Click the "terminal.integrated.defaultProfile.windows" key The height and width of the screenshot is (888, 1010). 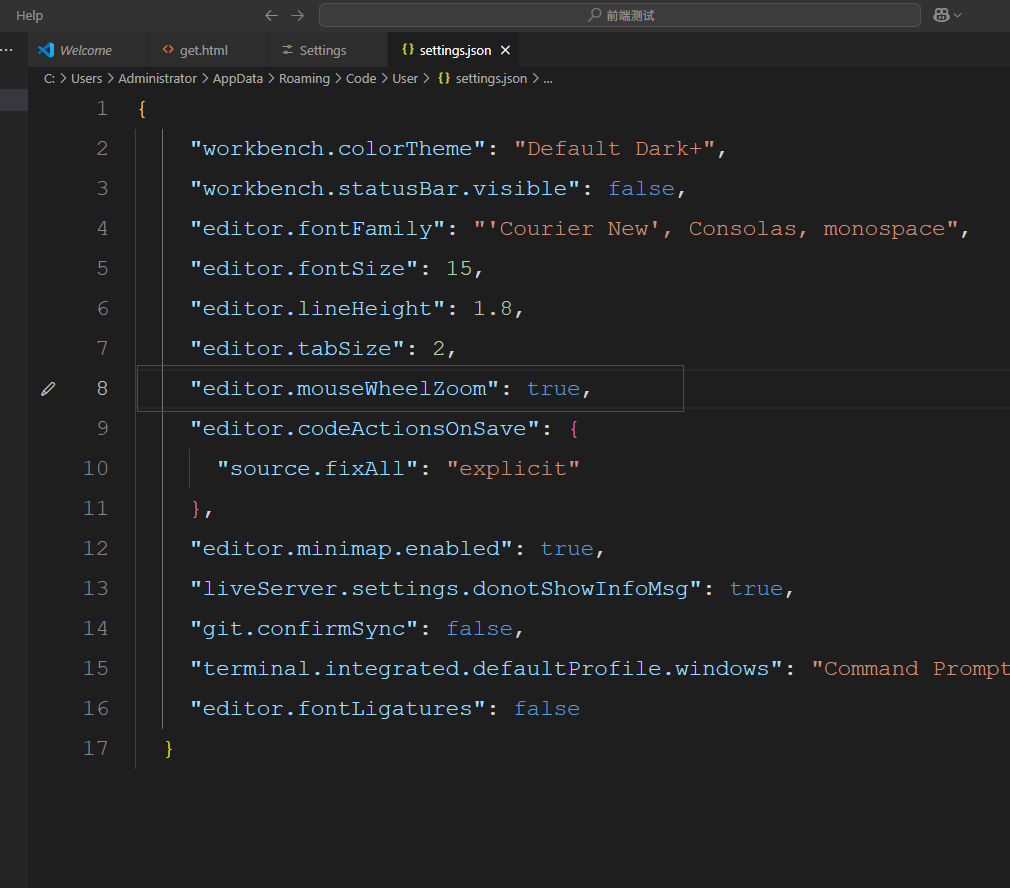[486, 668]
